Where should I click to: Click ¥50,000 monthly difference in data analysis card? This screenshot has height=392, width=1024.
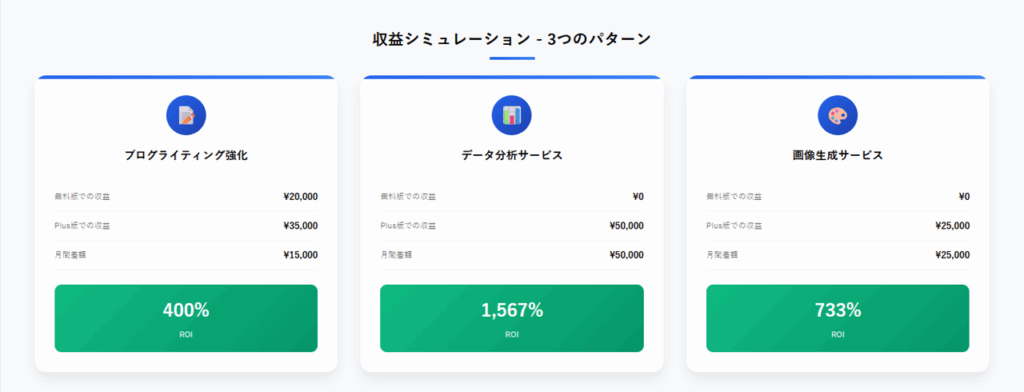click(x=626, y=255)
